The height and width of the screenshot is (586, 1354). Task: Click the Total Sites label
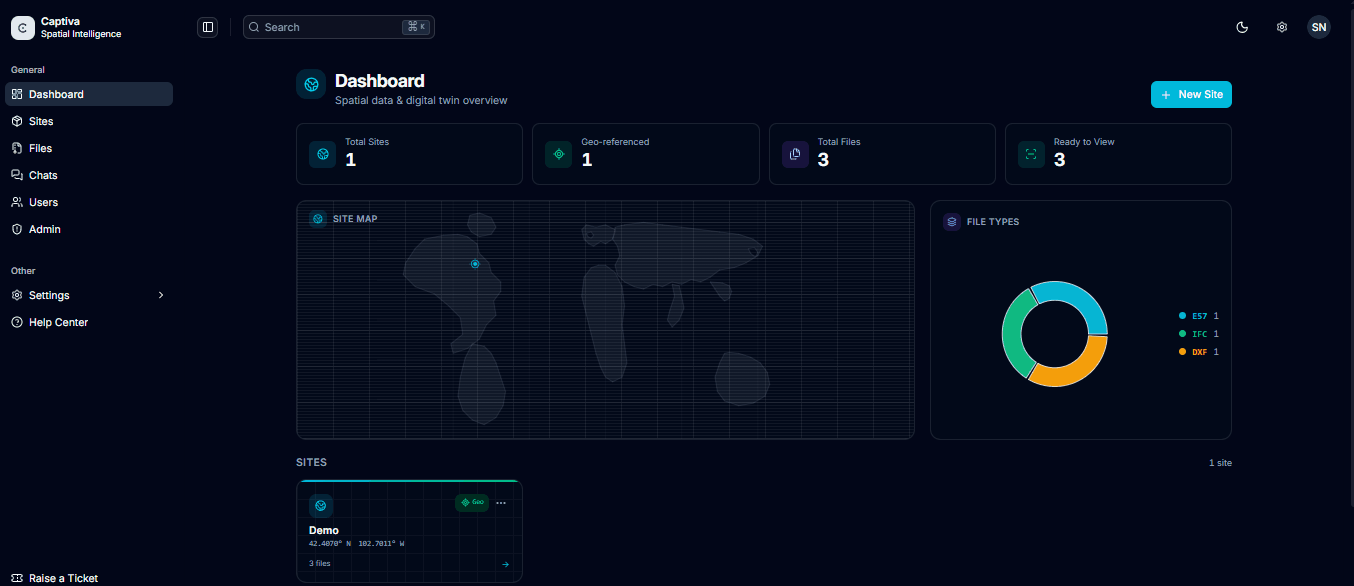tap(367, 142)
